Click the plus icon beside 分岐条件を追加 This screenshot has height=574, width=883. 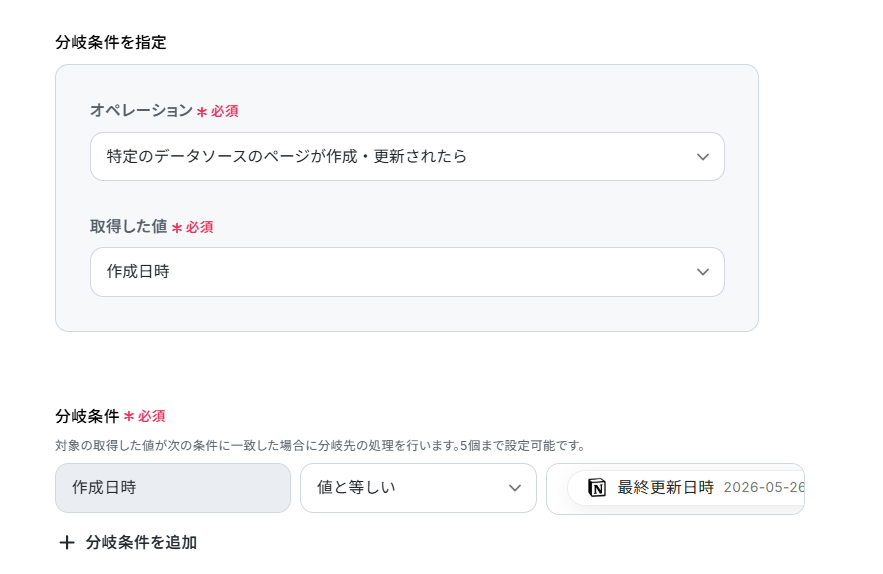pyautogui.click(x=67, y=542)
